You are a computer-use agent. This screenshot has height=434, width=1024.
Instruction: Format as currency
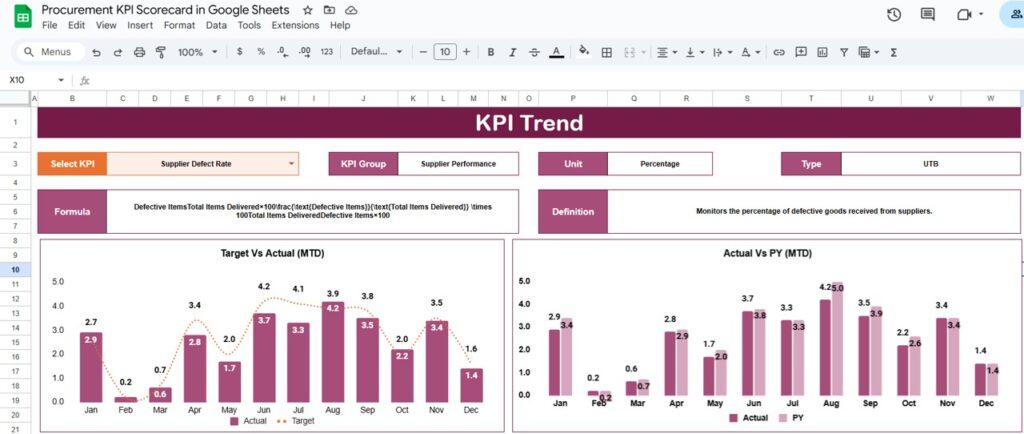pyautogui.click(x=240, y=52)
